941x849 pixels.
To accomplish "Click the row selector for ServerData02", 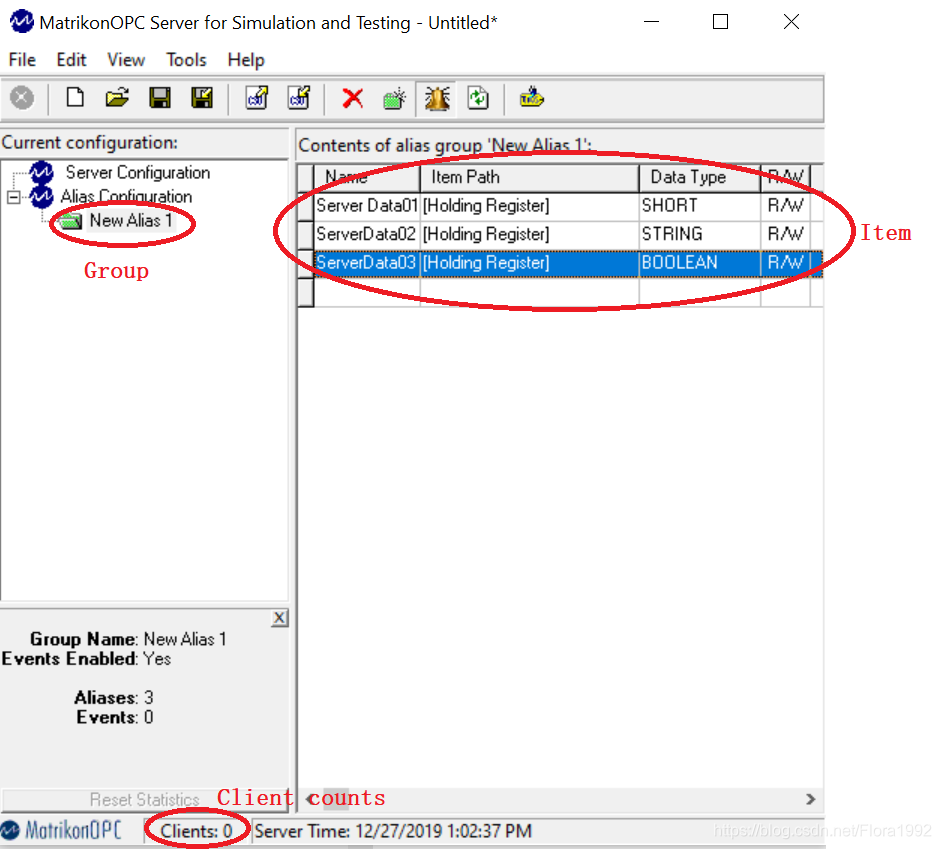I will [305, 234].
